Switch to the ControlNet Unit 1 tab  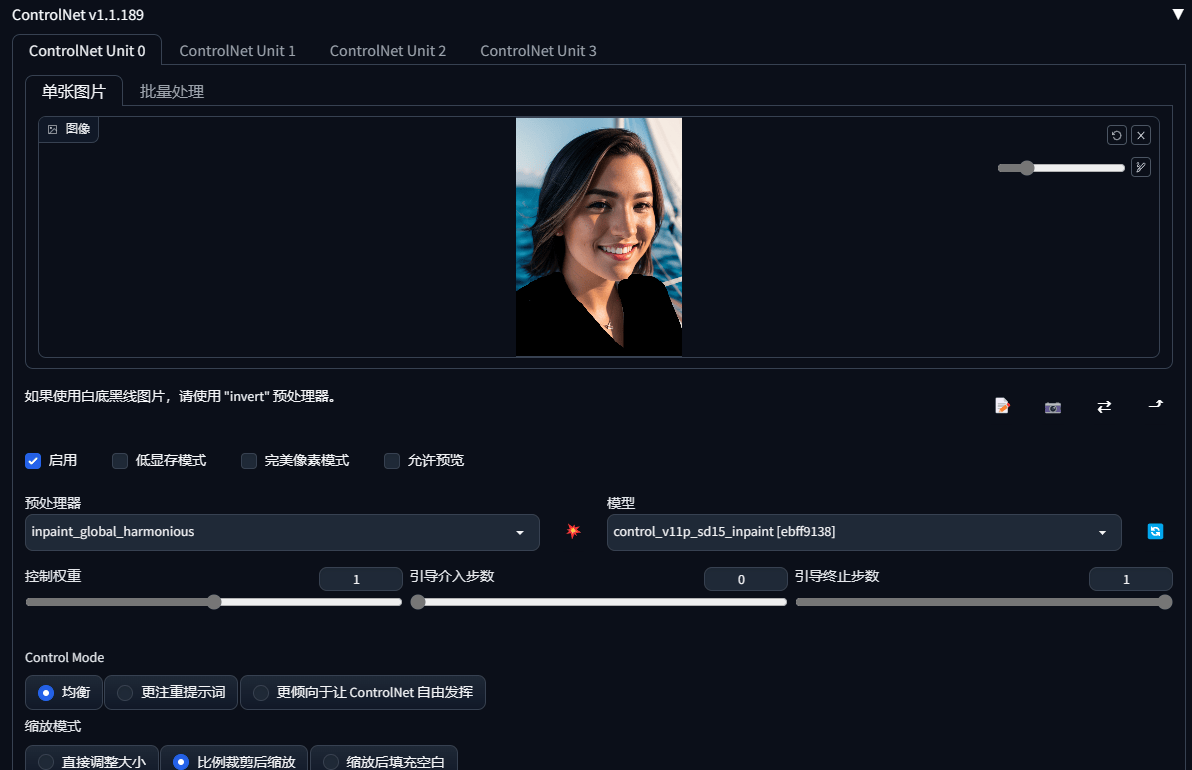[237, 51]
